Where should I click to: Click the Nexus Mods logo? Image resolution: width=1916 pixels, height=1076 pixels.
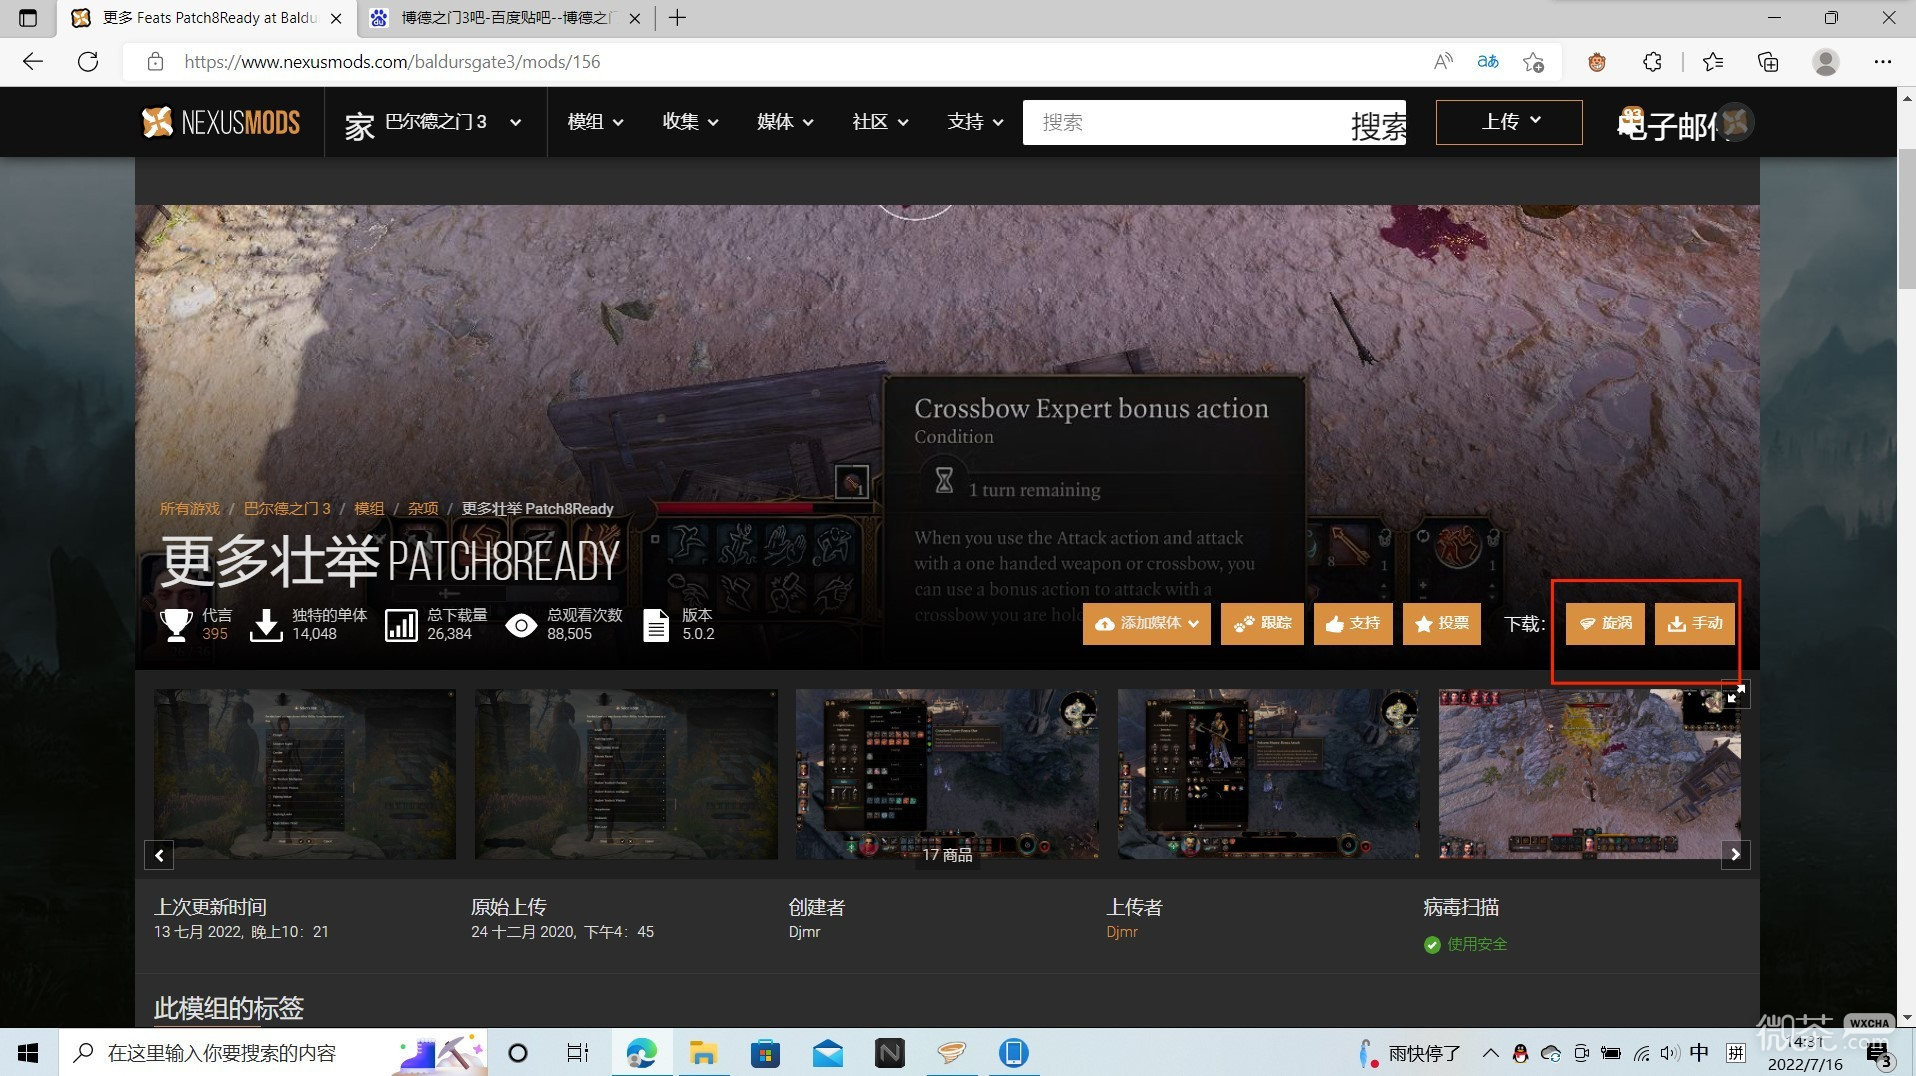(221, 122)
